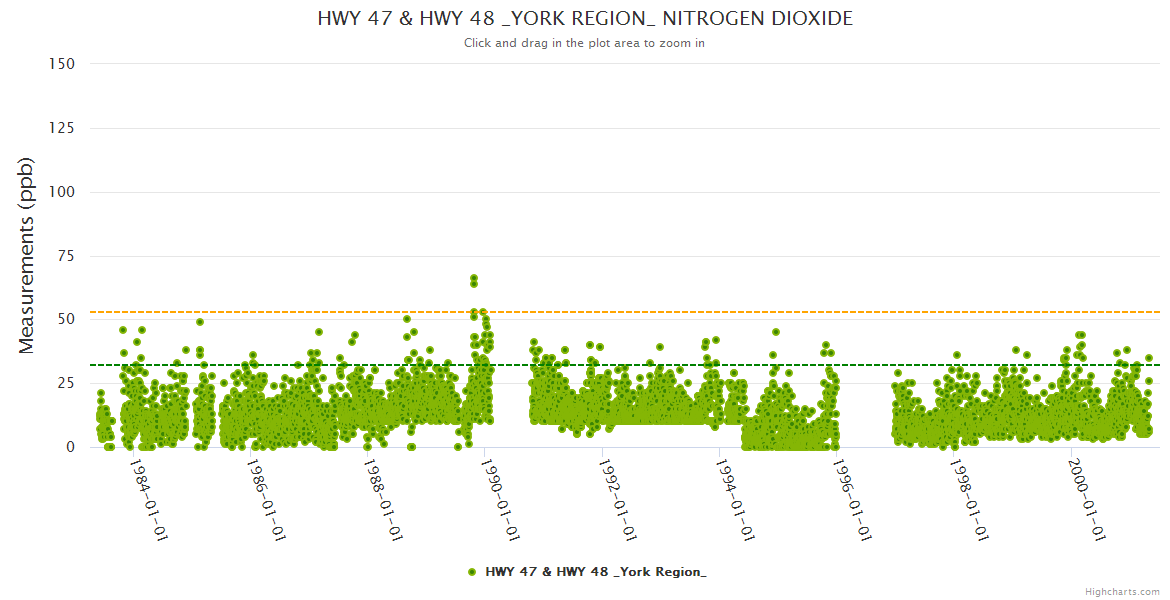Click the 100 y-axis tick label
This screenshot has height=600, width=1170.
(x=61, y=192)
